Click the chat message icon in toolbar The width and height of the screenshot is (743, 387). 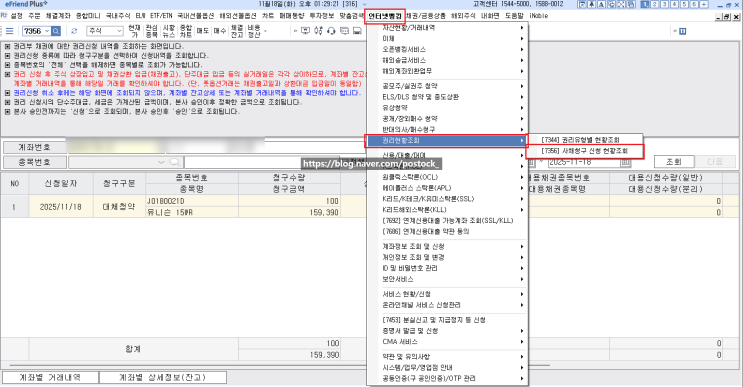click(x=344, y=31)
